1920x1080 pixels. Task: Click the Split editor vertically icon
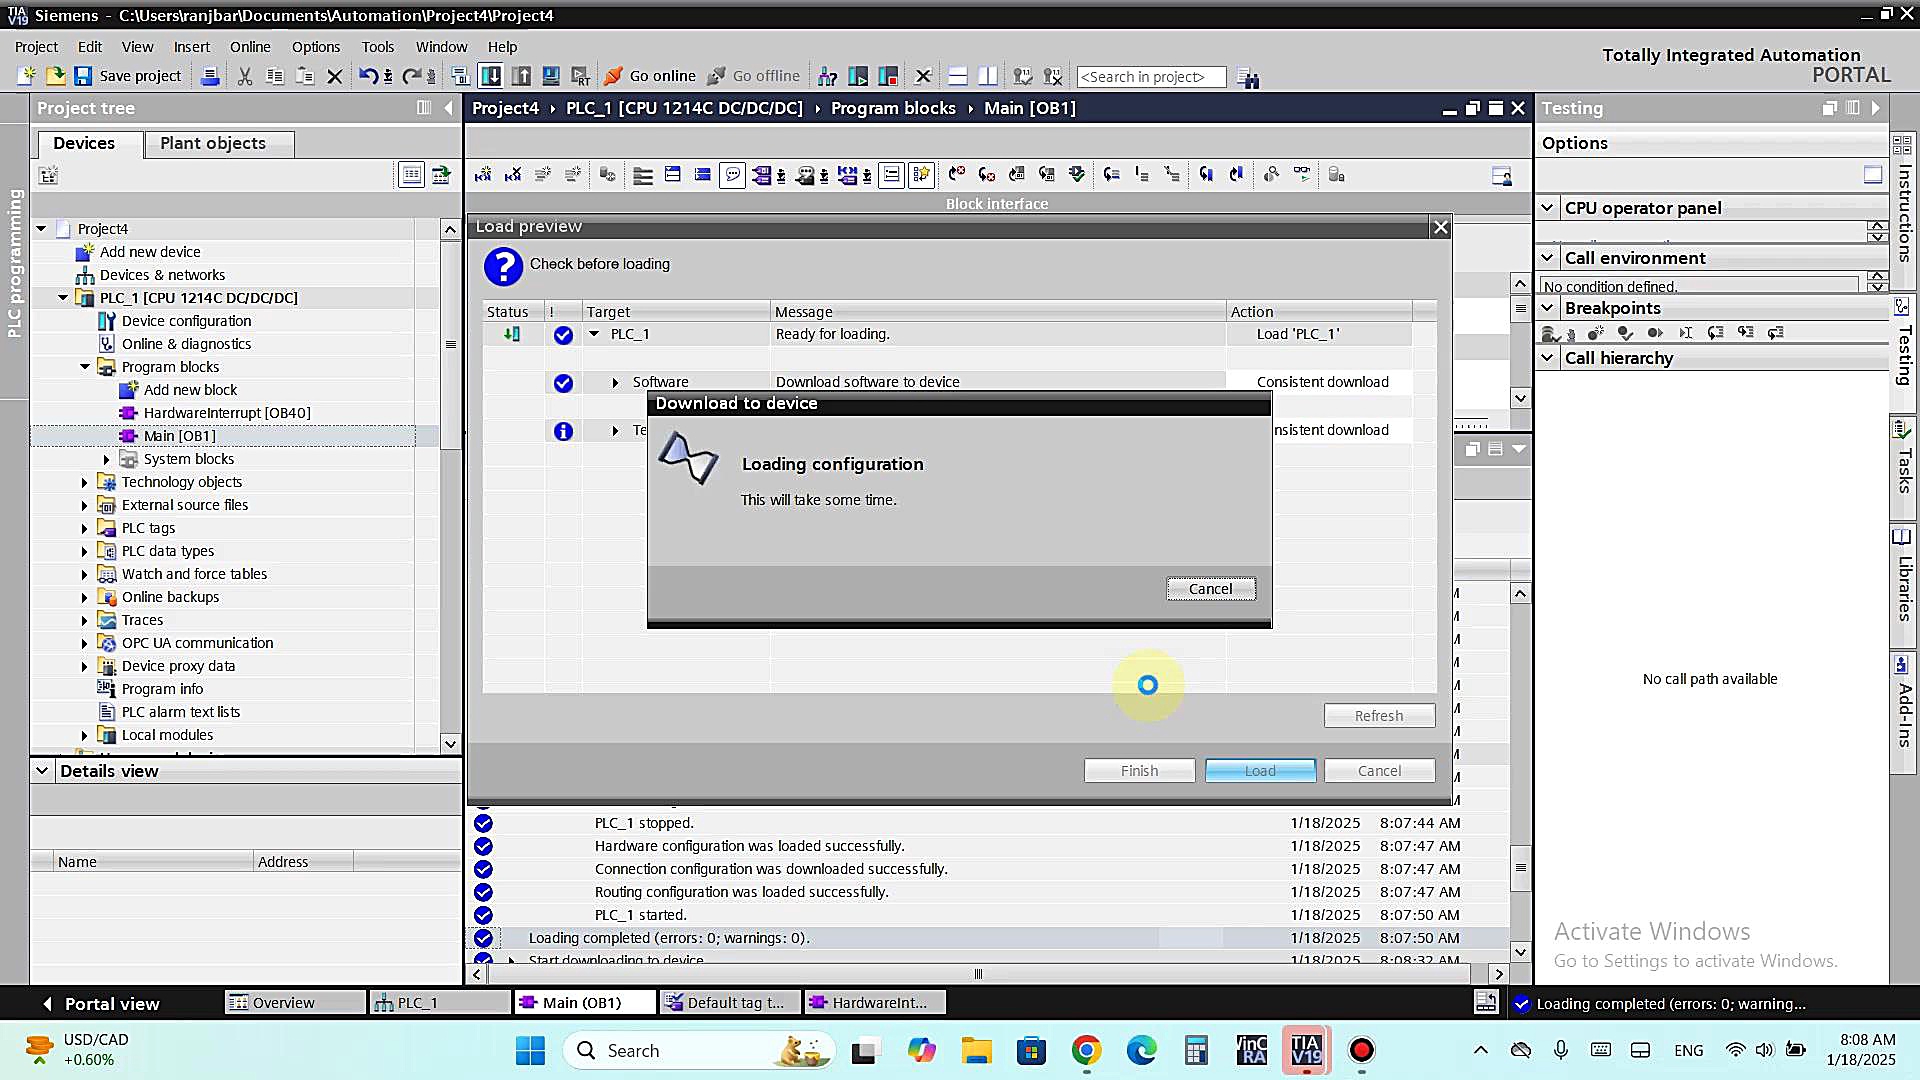click(987, 76)
